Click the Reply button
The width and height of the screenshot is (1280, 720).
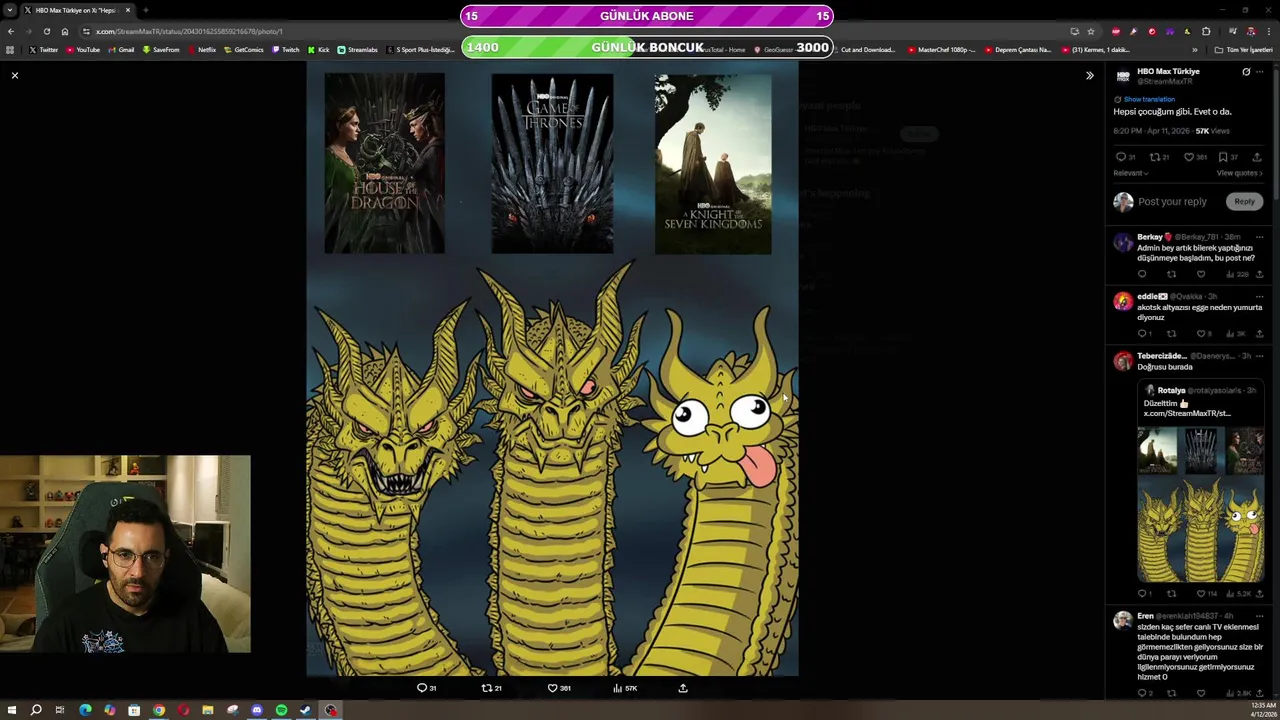[x=1244, y=202]
